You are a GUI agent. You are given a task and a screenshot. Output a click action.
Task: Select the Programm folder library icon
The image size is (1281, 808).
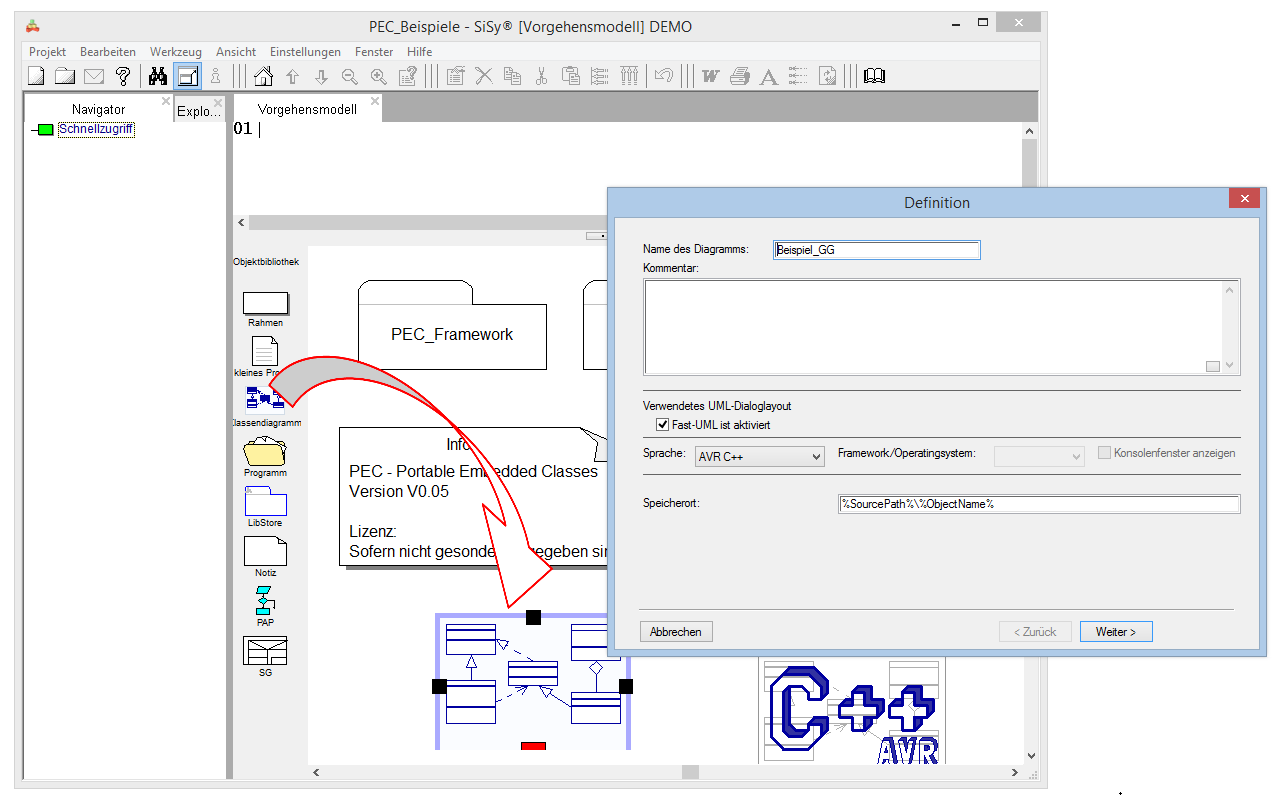click(x=265, y=452)
